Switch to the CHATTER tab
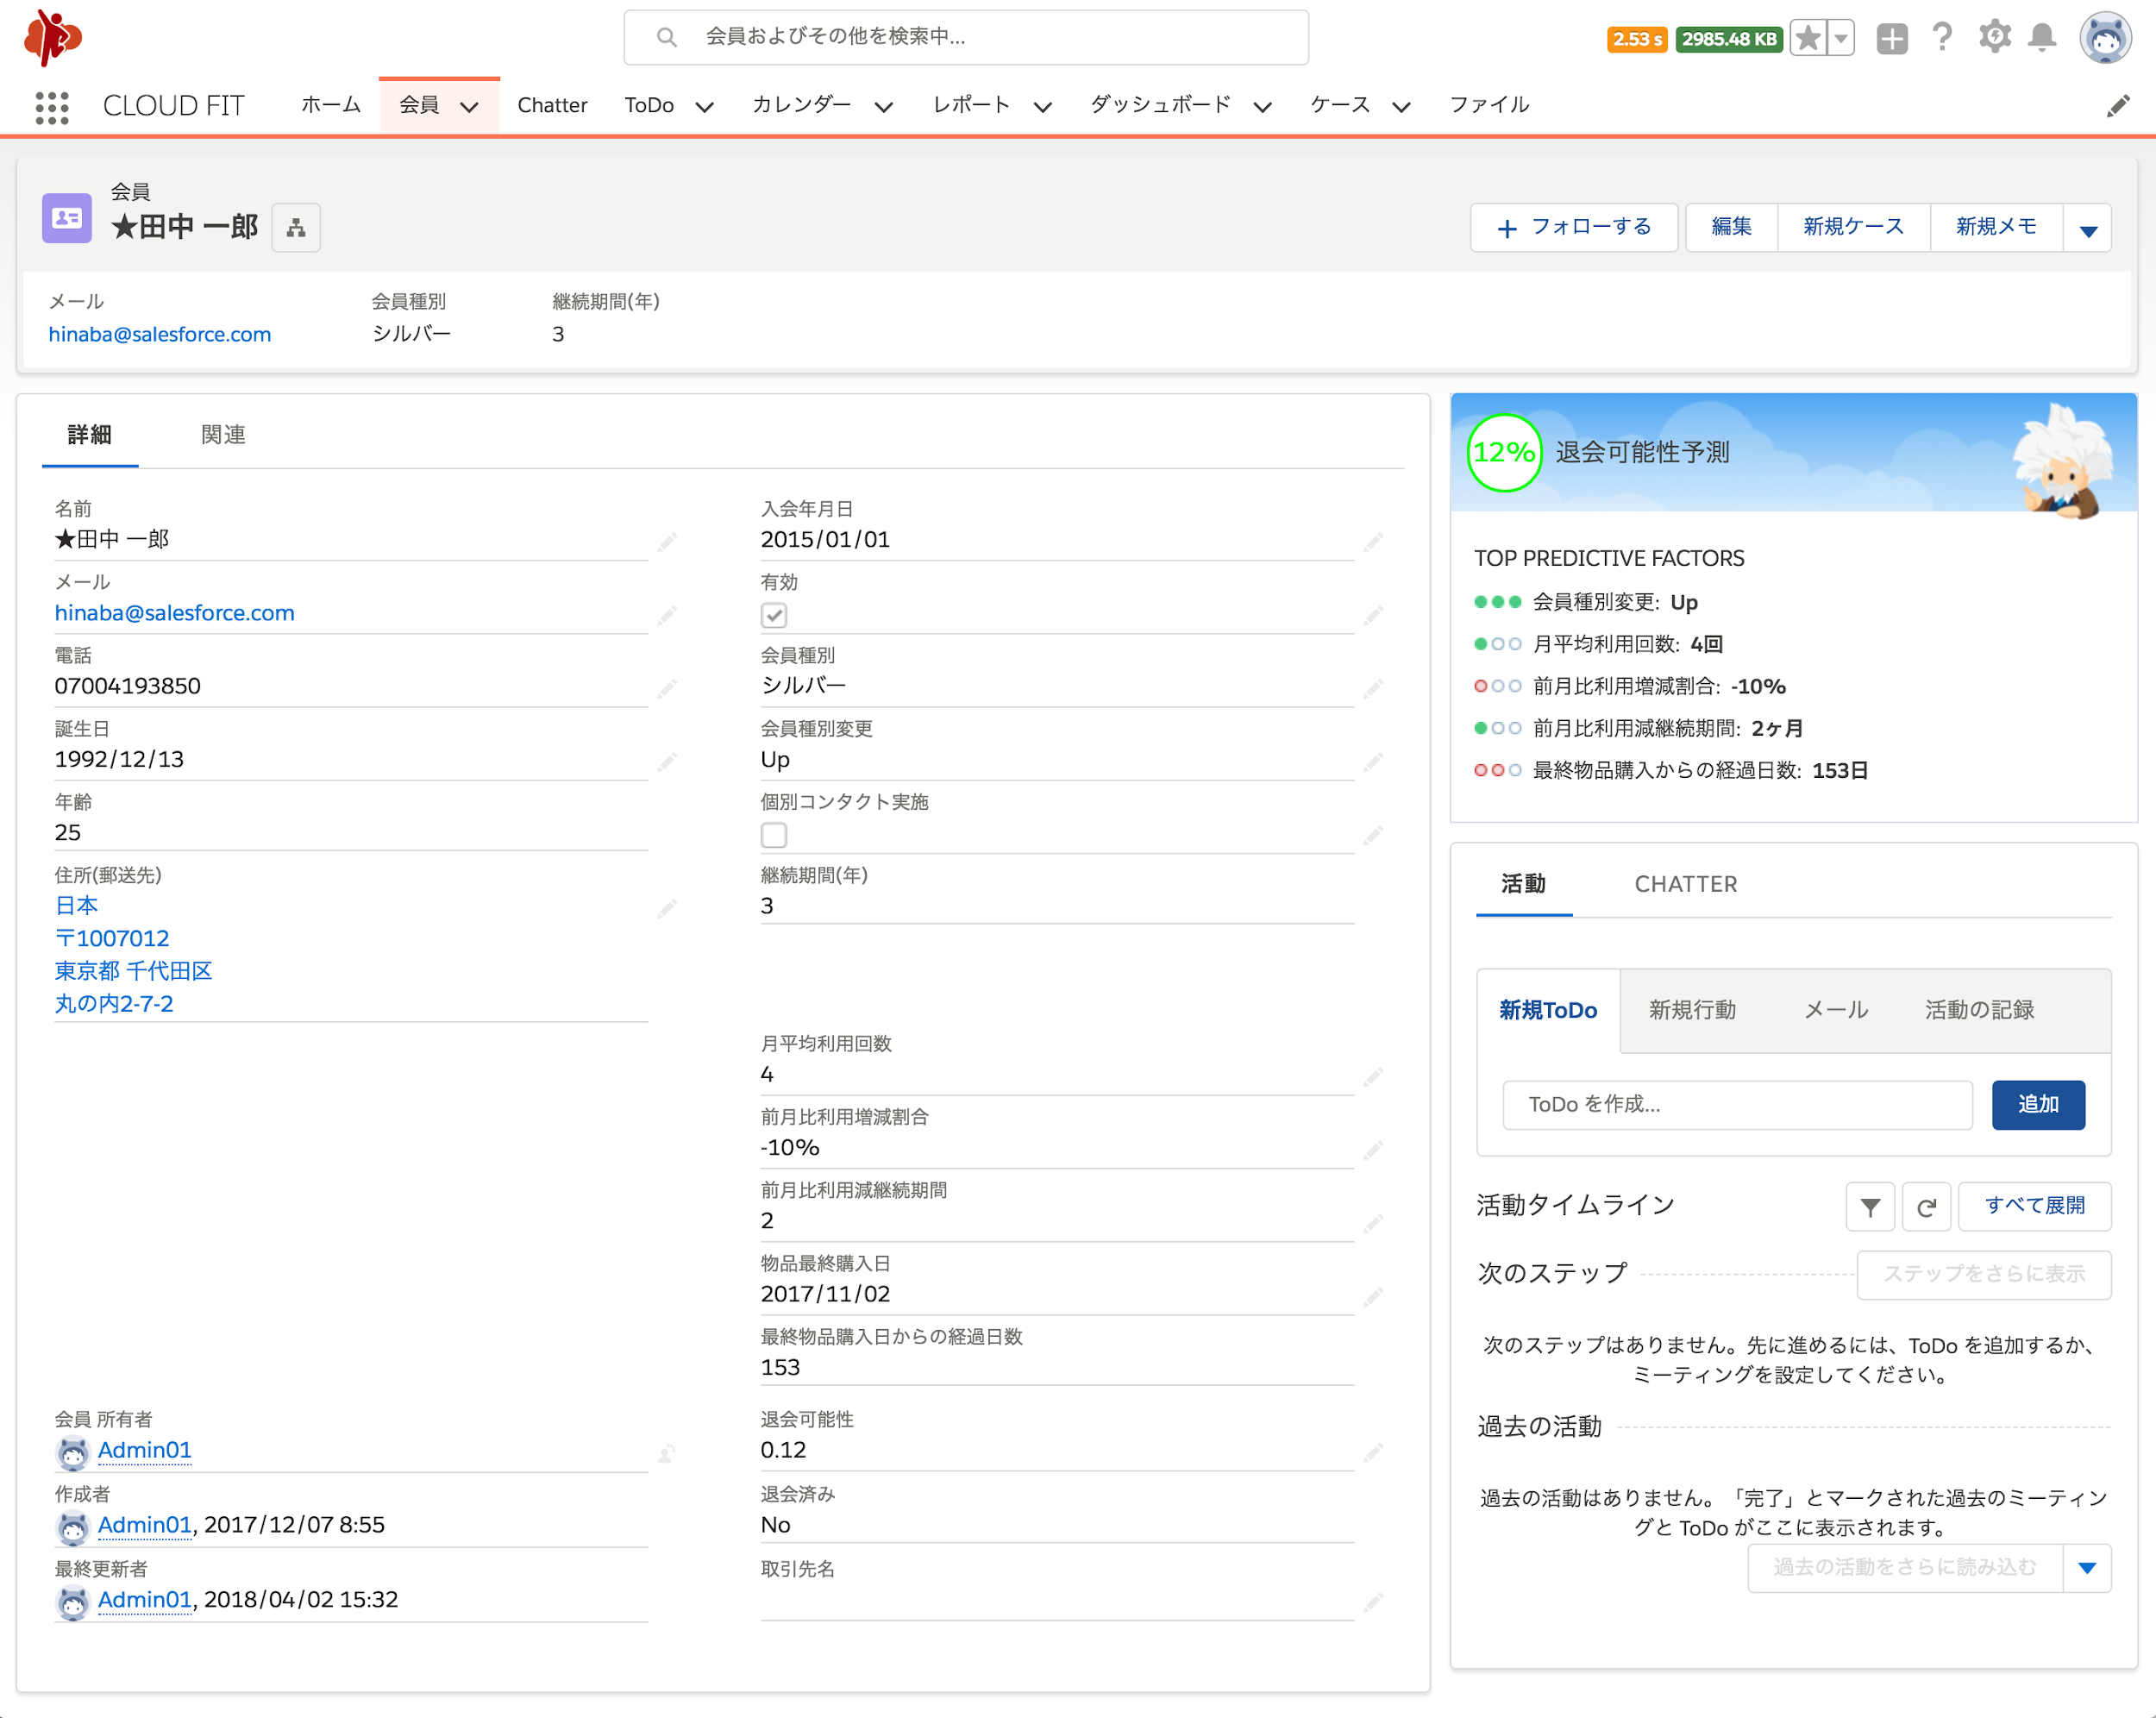2156x1718 pixels. pyautogui.click(x=1685, y=884)
